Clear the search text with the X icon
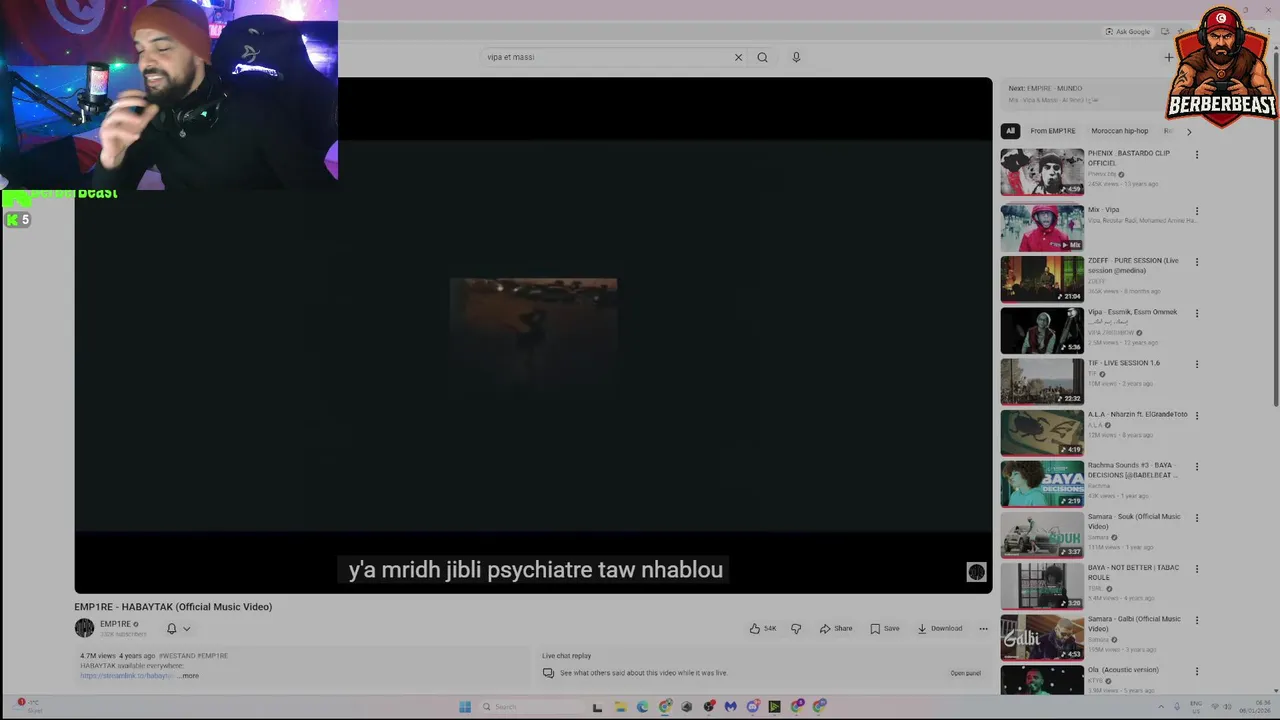The width and height of the screenshot is (1280, 720). [738, 57]
